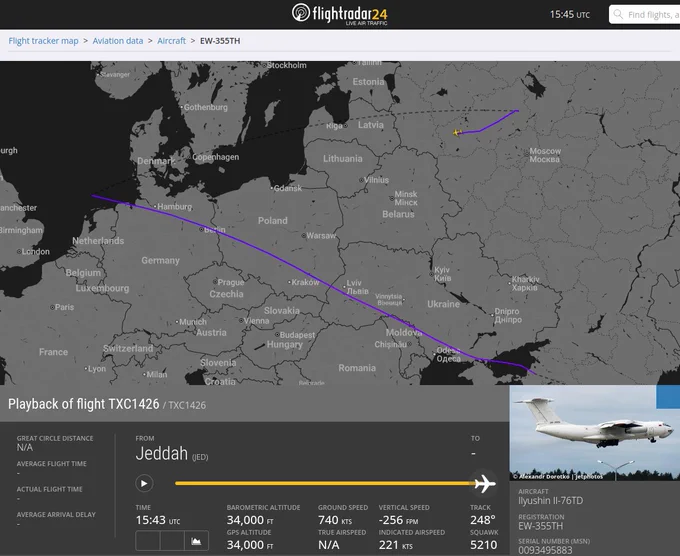Image resolution: width=680 pixels, height=556 pixels.
Task: Click the Average Arrival Delay label
Action: tap(56, 514)
